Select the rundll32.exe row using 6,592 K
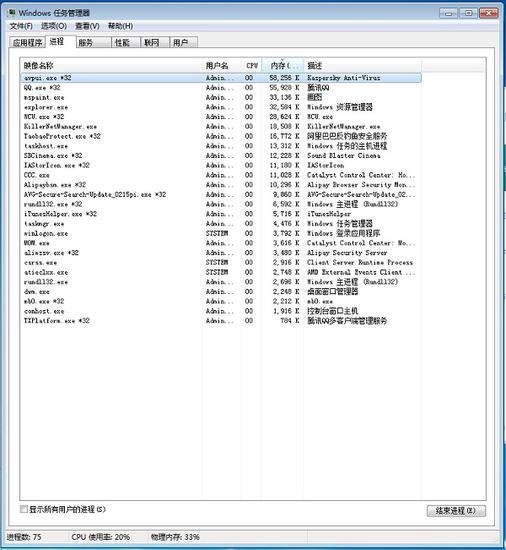 tap(221, 204)
